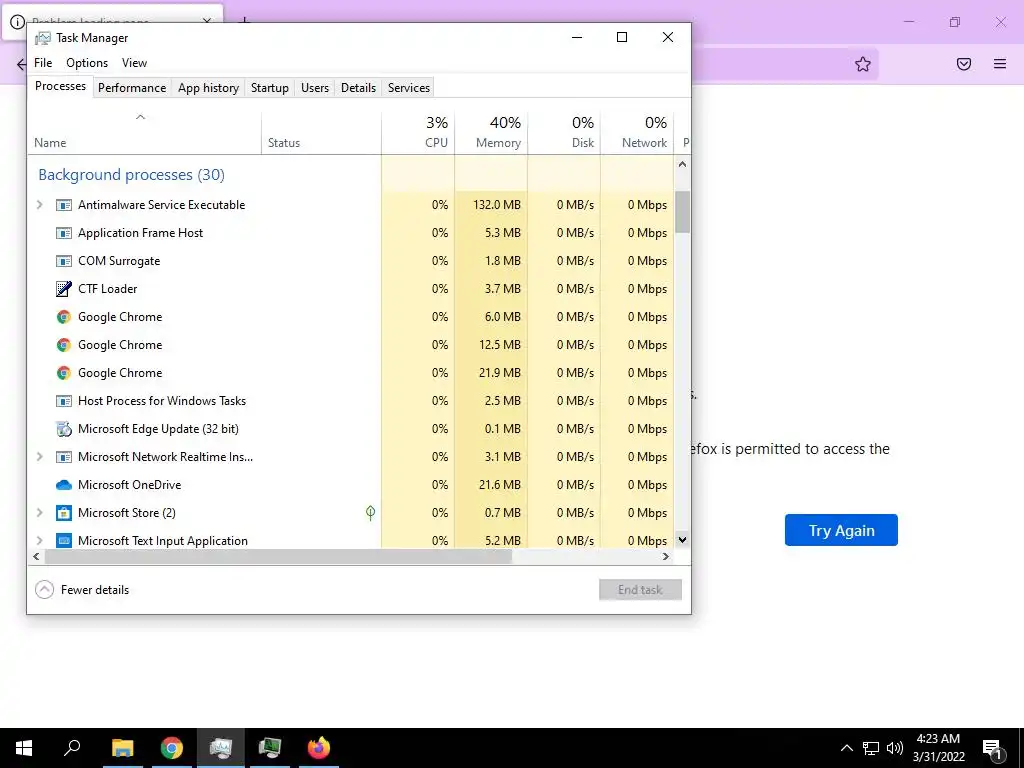Expand Microsoft Network Realtime Ins... row

pos(40,457)
